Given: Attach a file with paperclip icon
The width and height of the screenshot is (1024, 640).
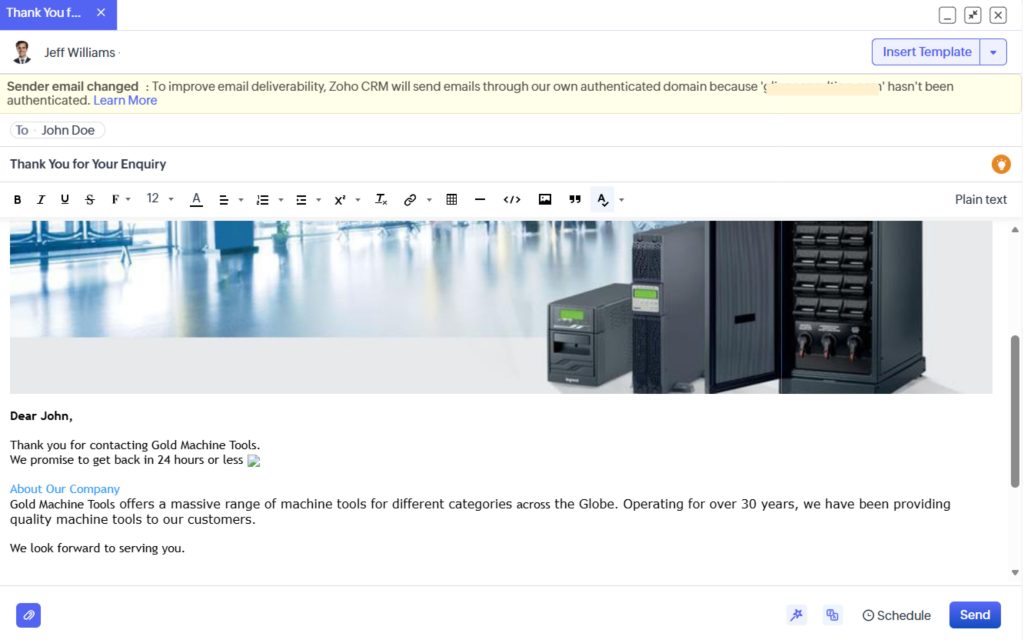Looking at the screenshot, I should pyautogui.click(x=29, y=615).
